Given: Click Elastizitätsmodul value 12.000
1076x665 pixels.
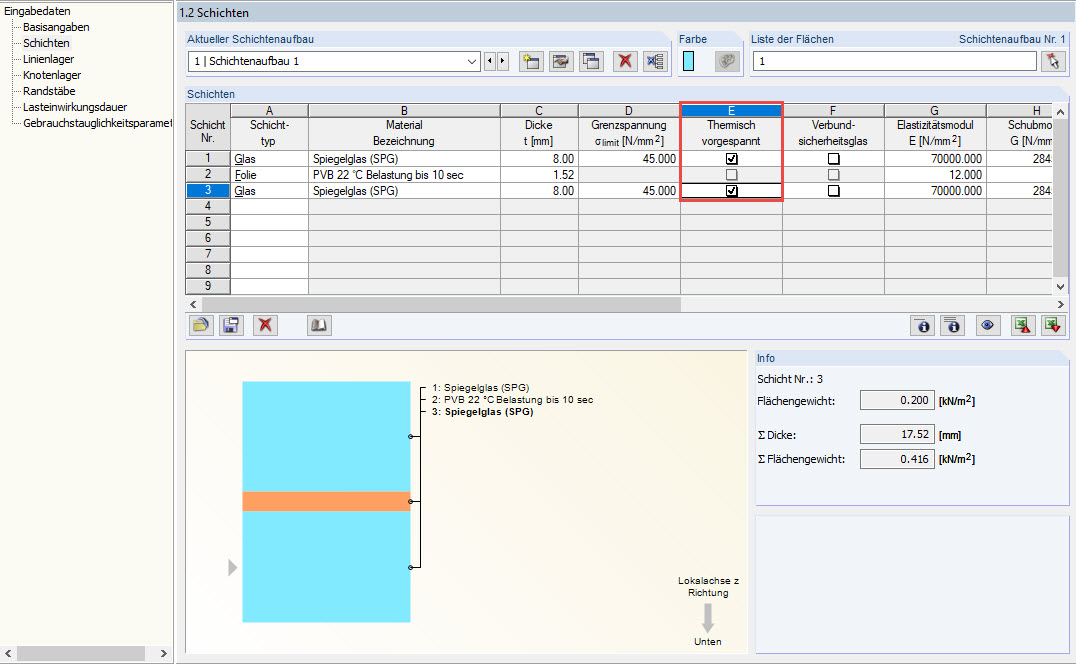Looking at the screenshot, I should pos(935,175).
